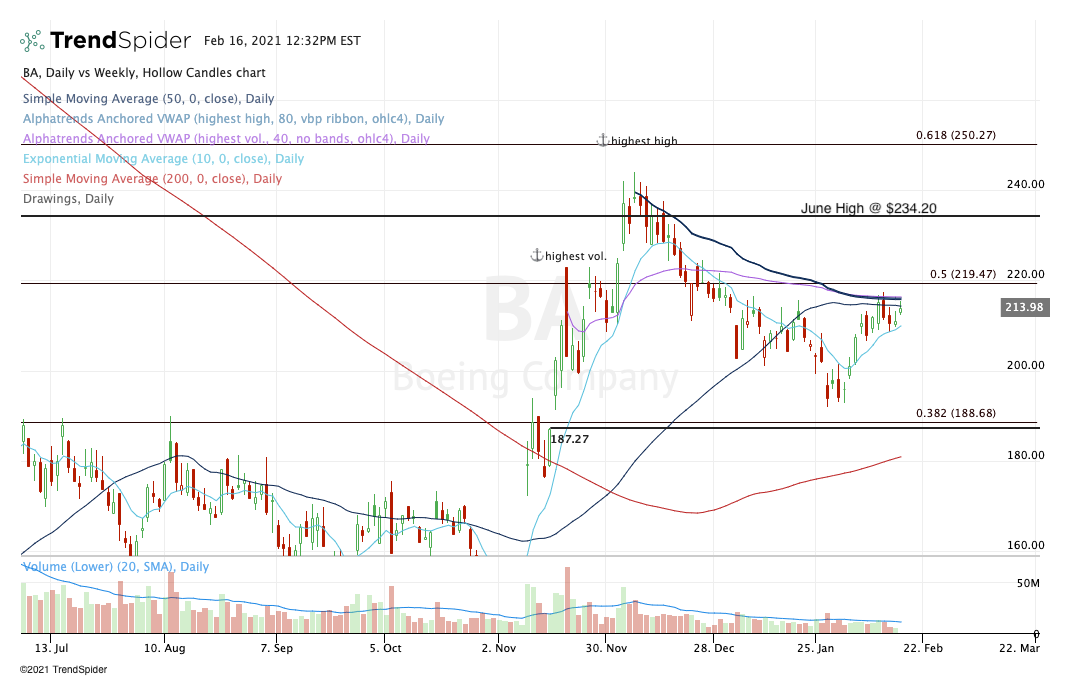
Task: Click the 30. Nov date axis label
Action: tap(606, 648)
